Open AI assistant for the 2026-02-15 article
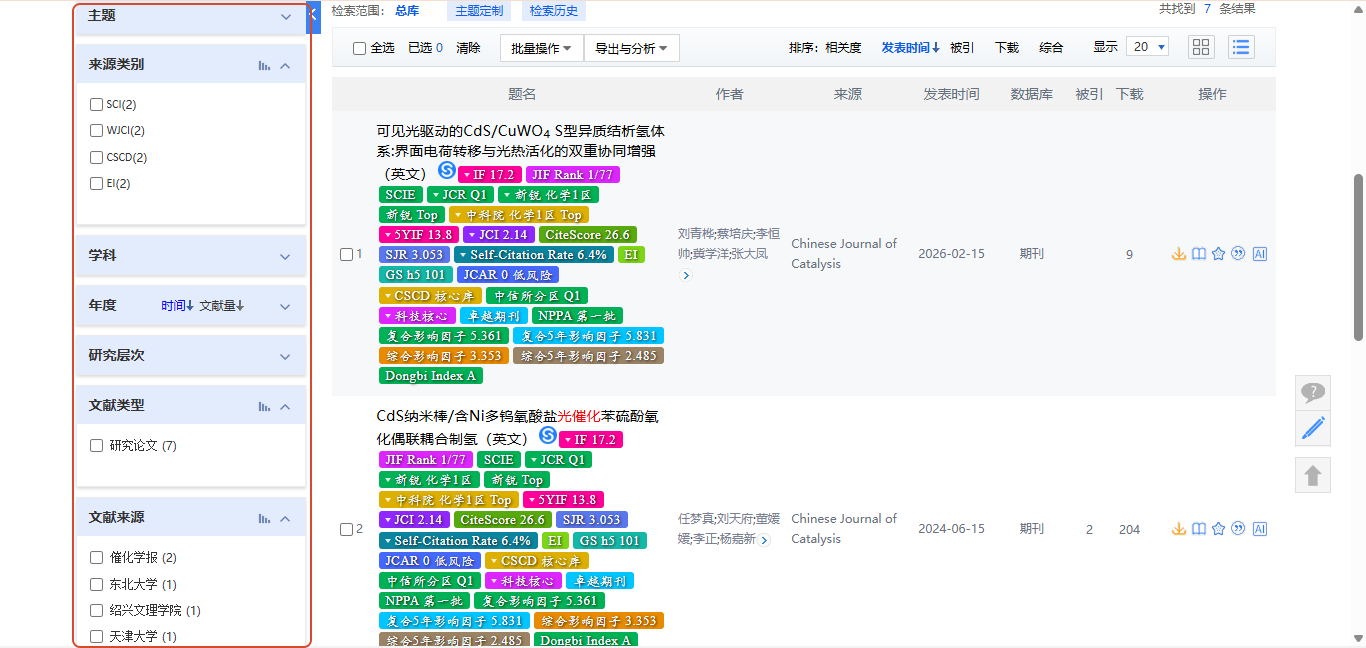Viewport: 1366px width, 648px height. [1260, 254]
